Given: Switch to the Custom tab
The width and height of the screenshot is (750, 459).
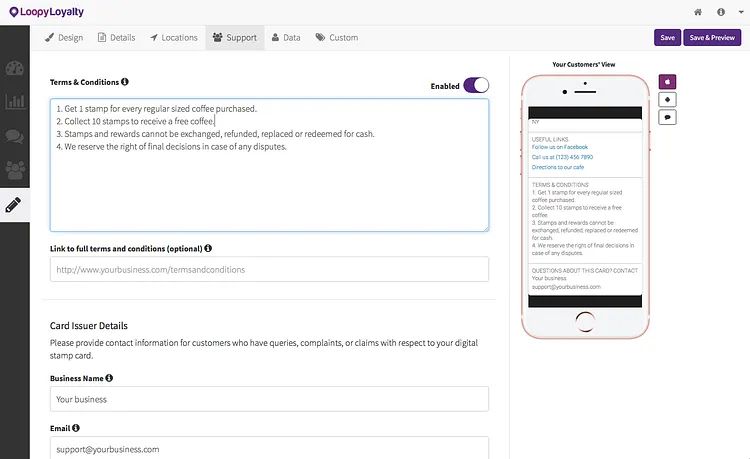Looking at the screenshot, I should coord(337,38).
